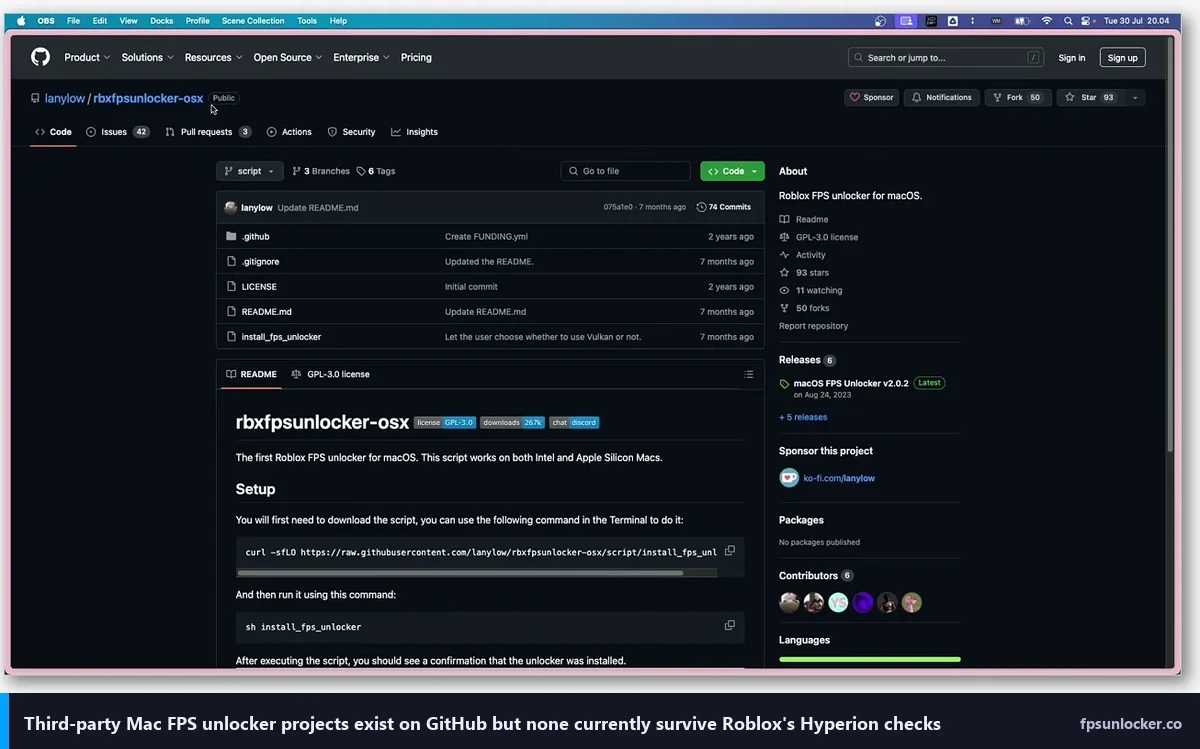This screenshot has width=1200, height=749.
Task: View the 74 Commits history
Action: [x=724, y=208]
